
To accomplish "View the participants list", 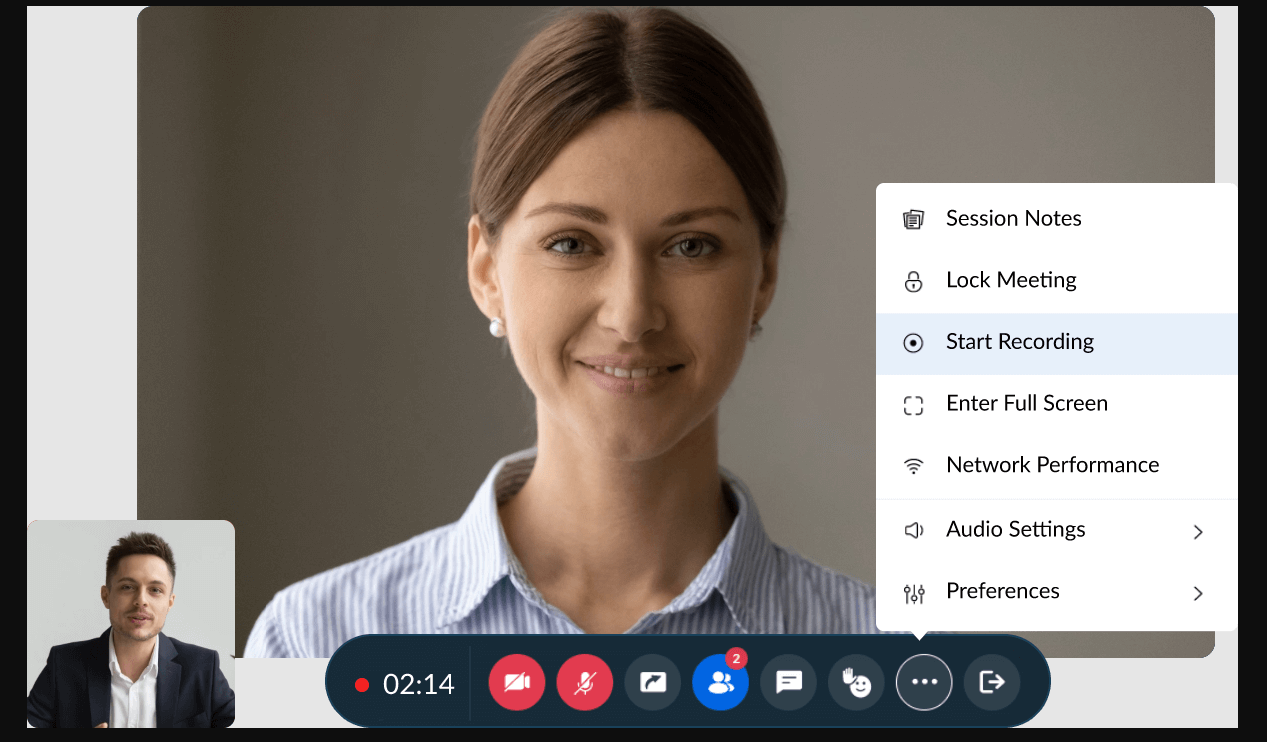I will [x=720, y=681].
